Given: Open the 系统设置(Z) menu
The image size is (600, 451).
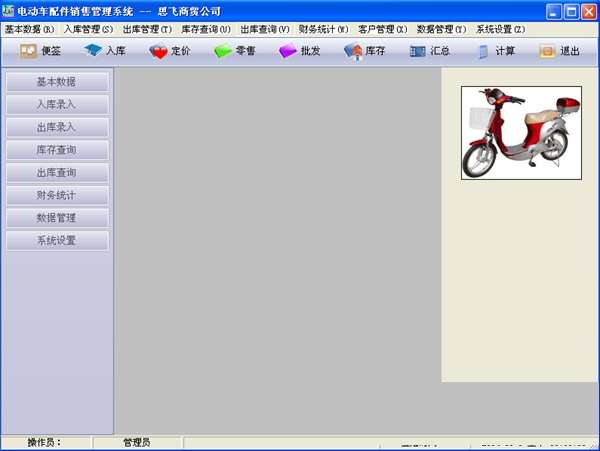Looking at the screenshot, I should [x=501, y=29].
